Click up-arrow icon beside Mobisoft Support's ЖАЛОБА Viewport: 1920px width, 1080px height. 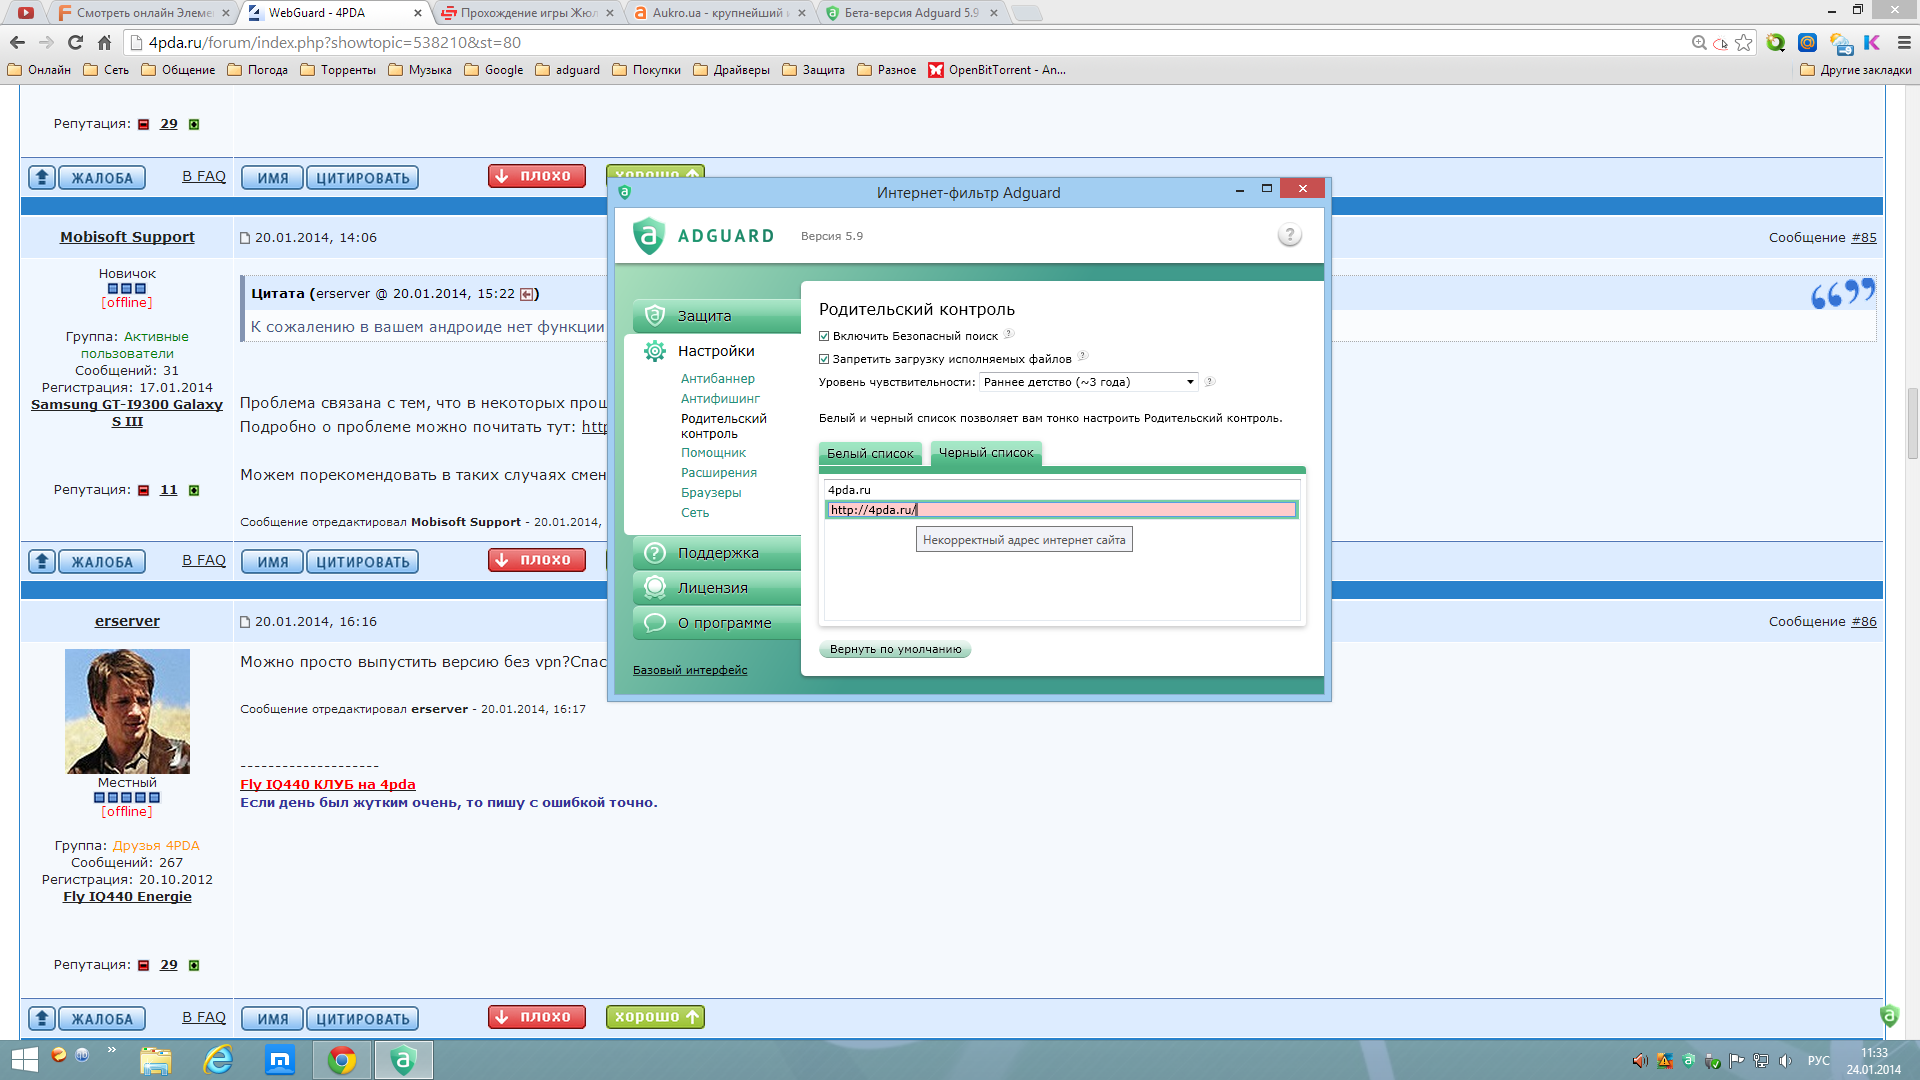(x=41, y=562)
